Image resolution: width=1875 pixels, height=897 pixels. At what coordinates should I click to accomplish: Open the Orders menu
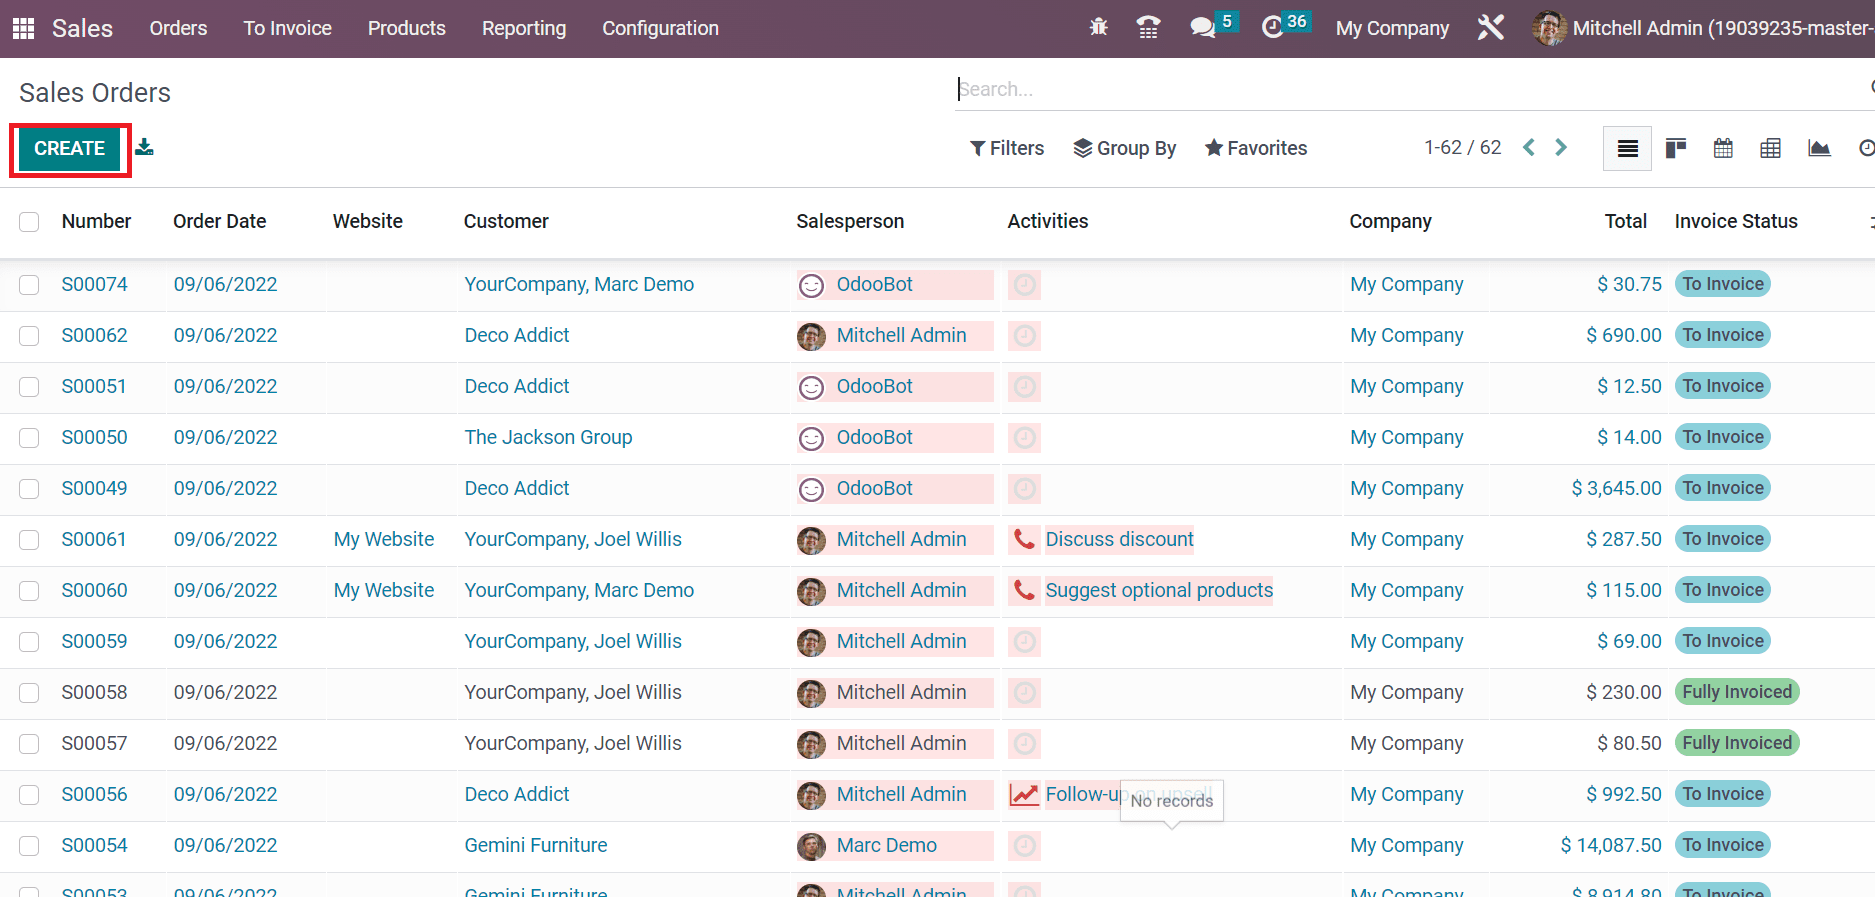coord(178,28)
